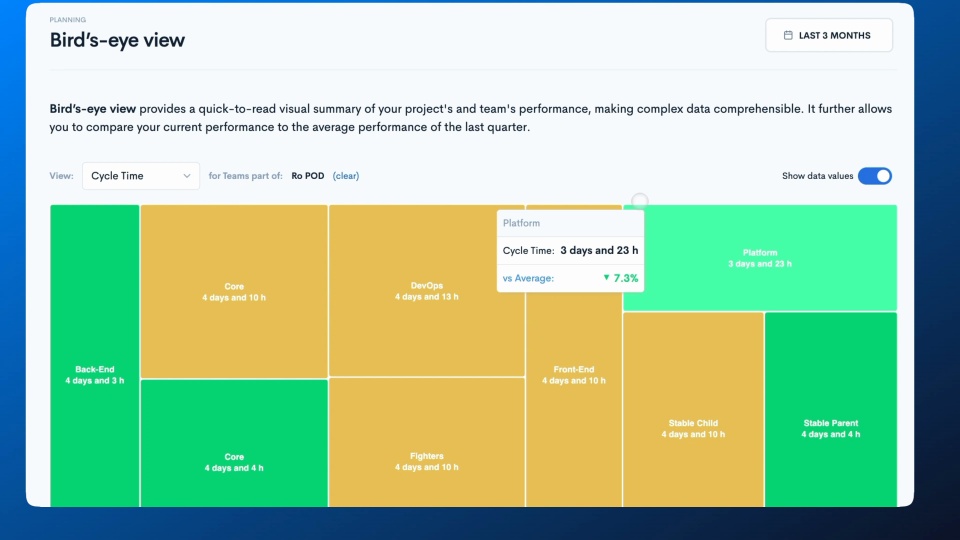Click the PLANNING breadcrumb label
The image size is (960, 540).
[x=67, y=20]
